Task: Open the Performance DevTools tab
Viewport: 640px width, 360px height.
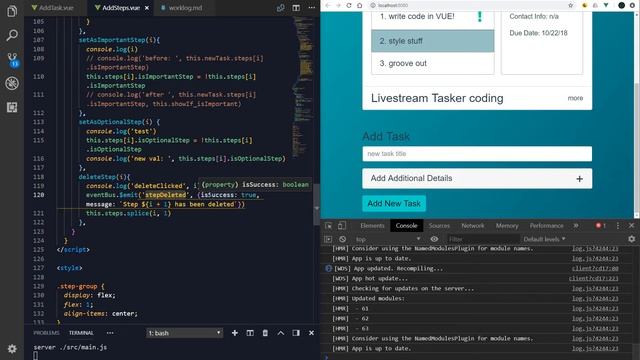Action: 546,225
